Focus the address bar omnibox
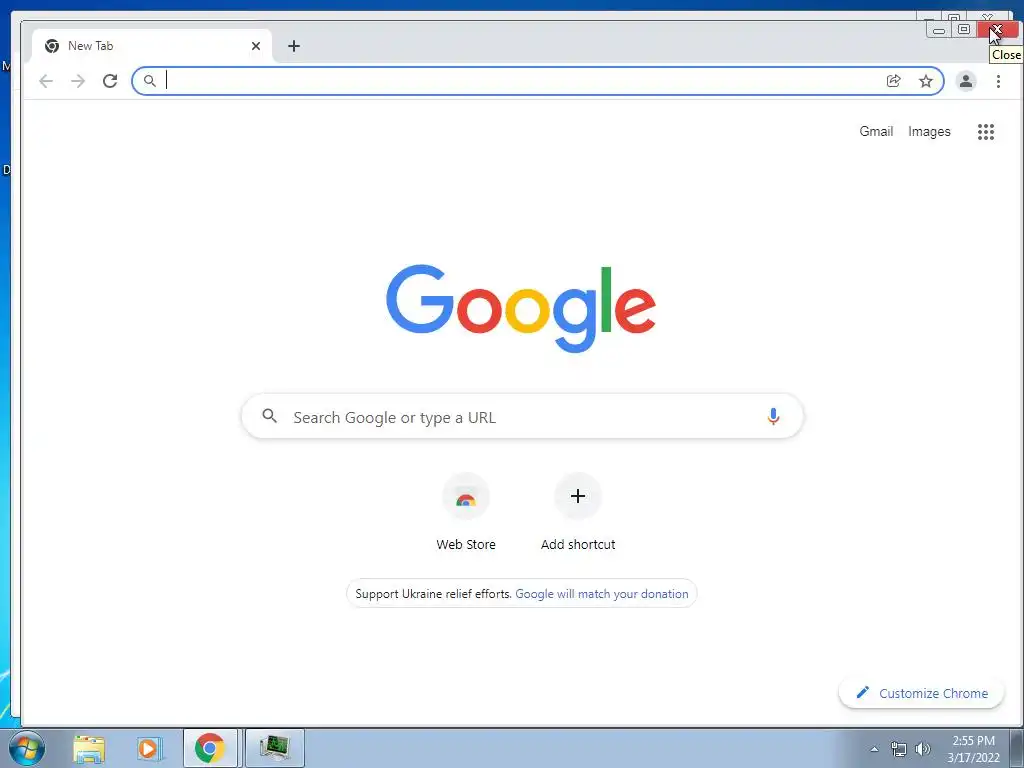The image size is (1024, 768). coord(537,81)
